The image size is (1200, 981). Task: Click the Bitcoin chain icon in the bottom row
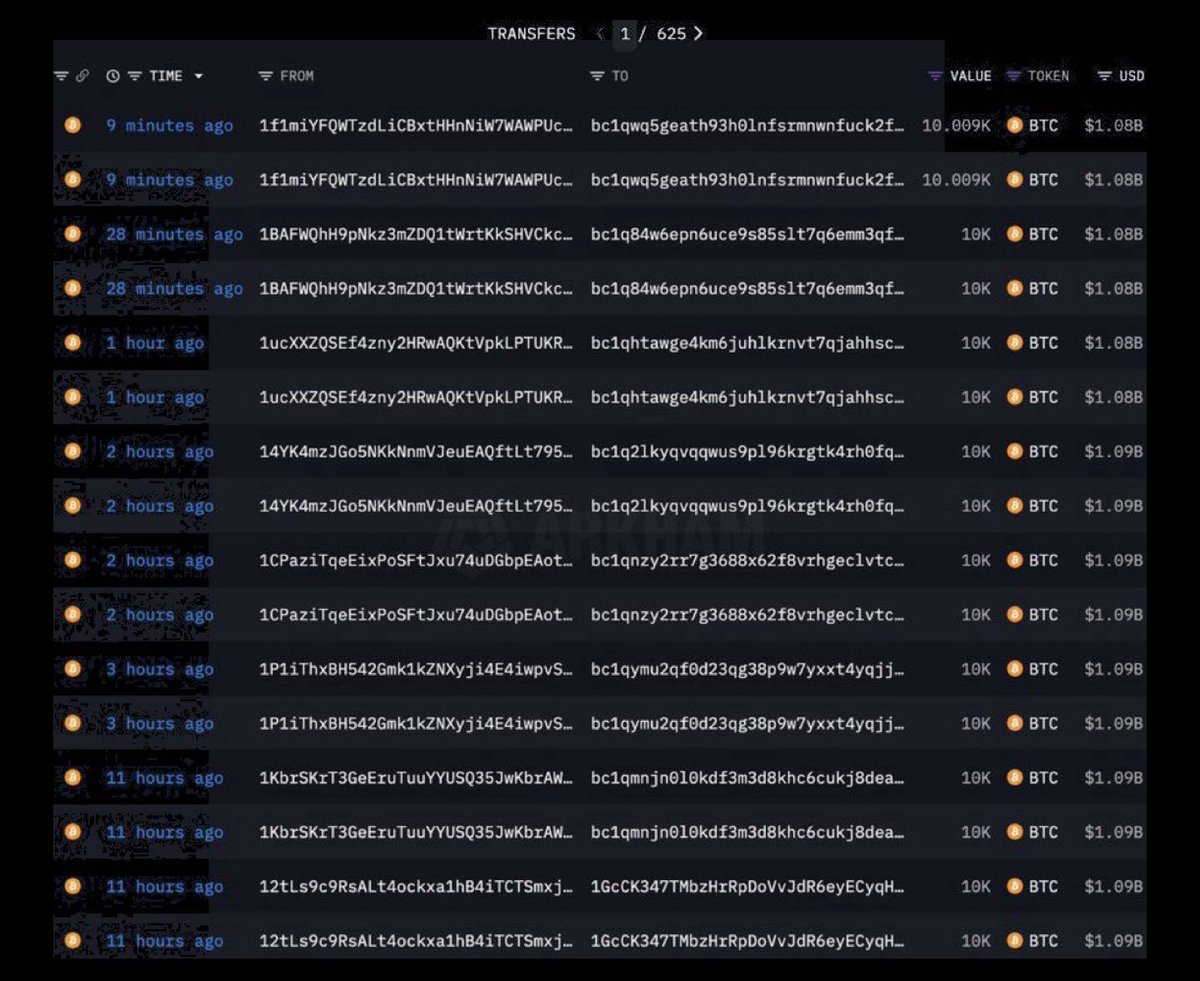pyautogui.click(x=72, y=941)
